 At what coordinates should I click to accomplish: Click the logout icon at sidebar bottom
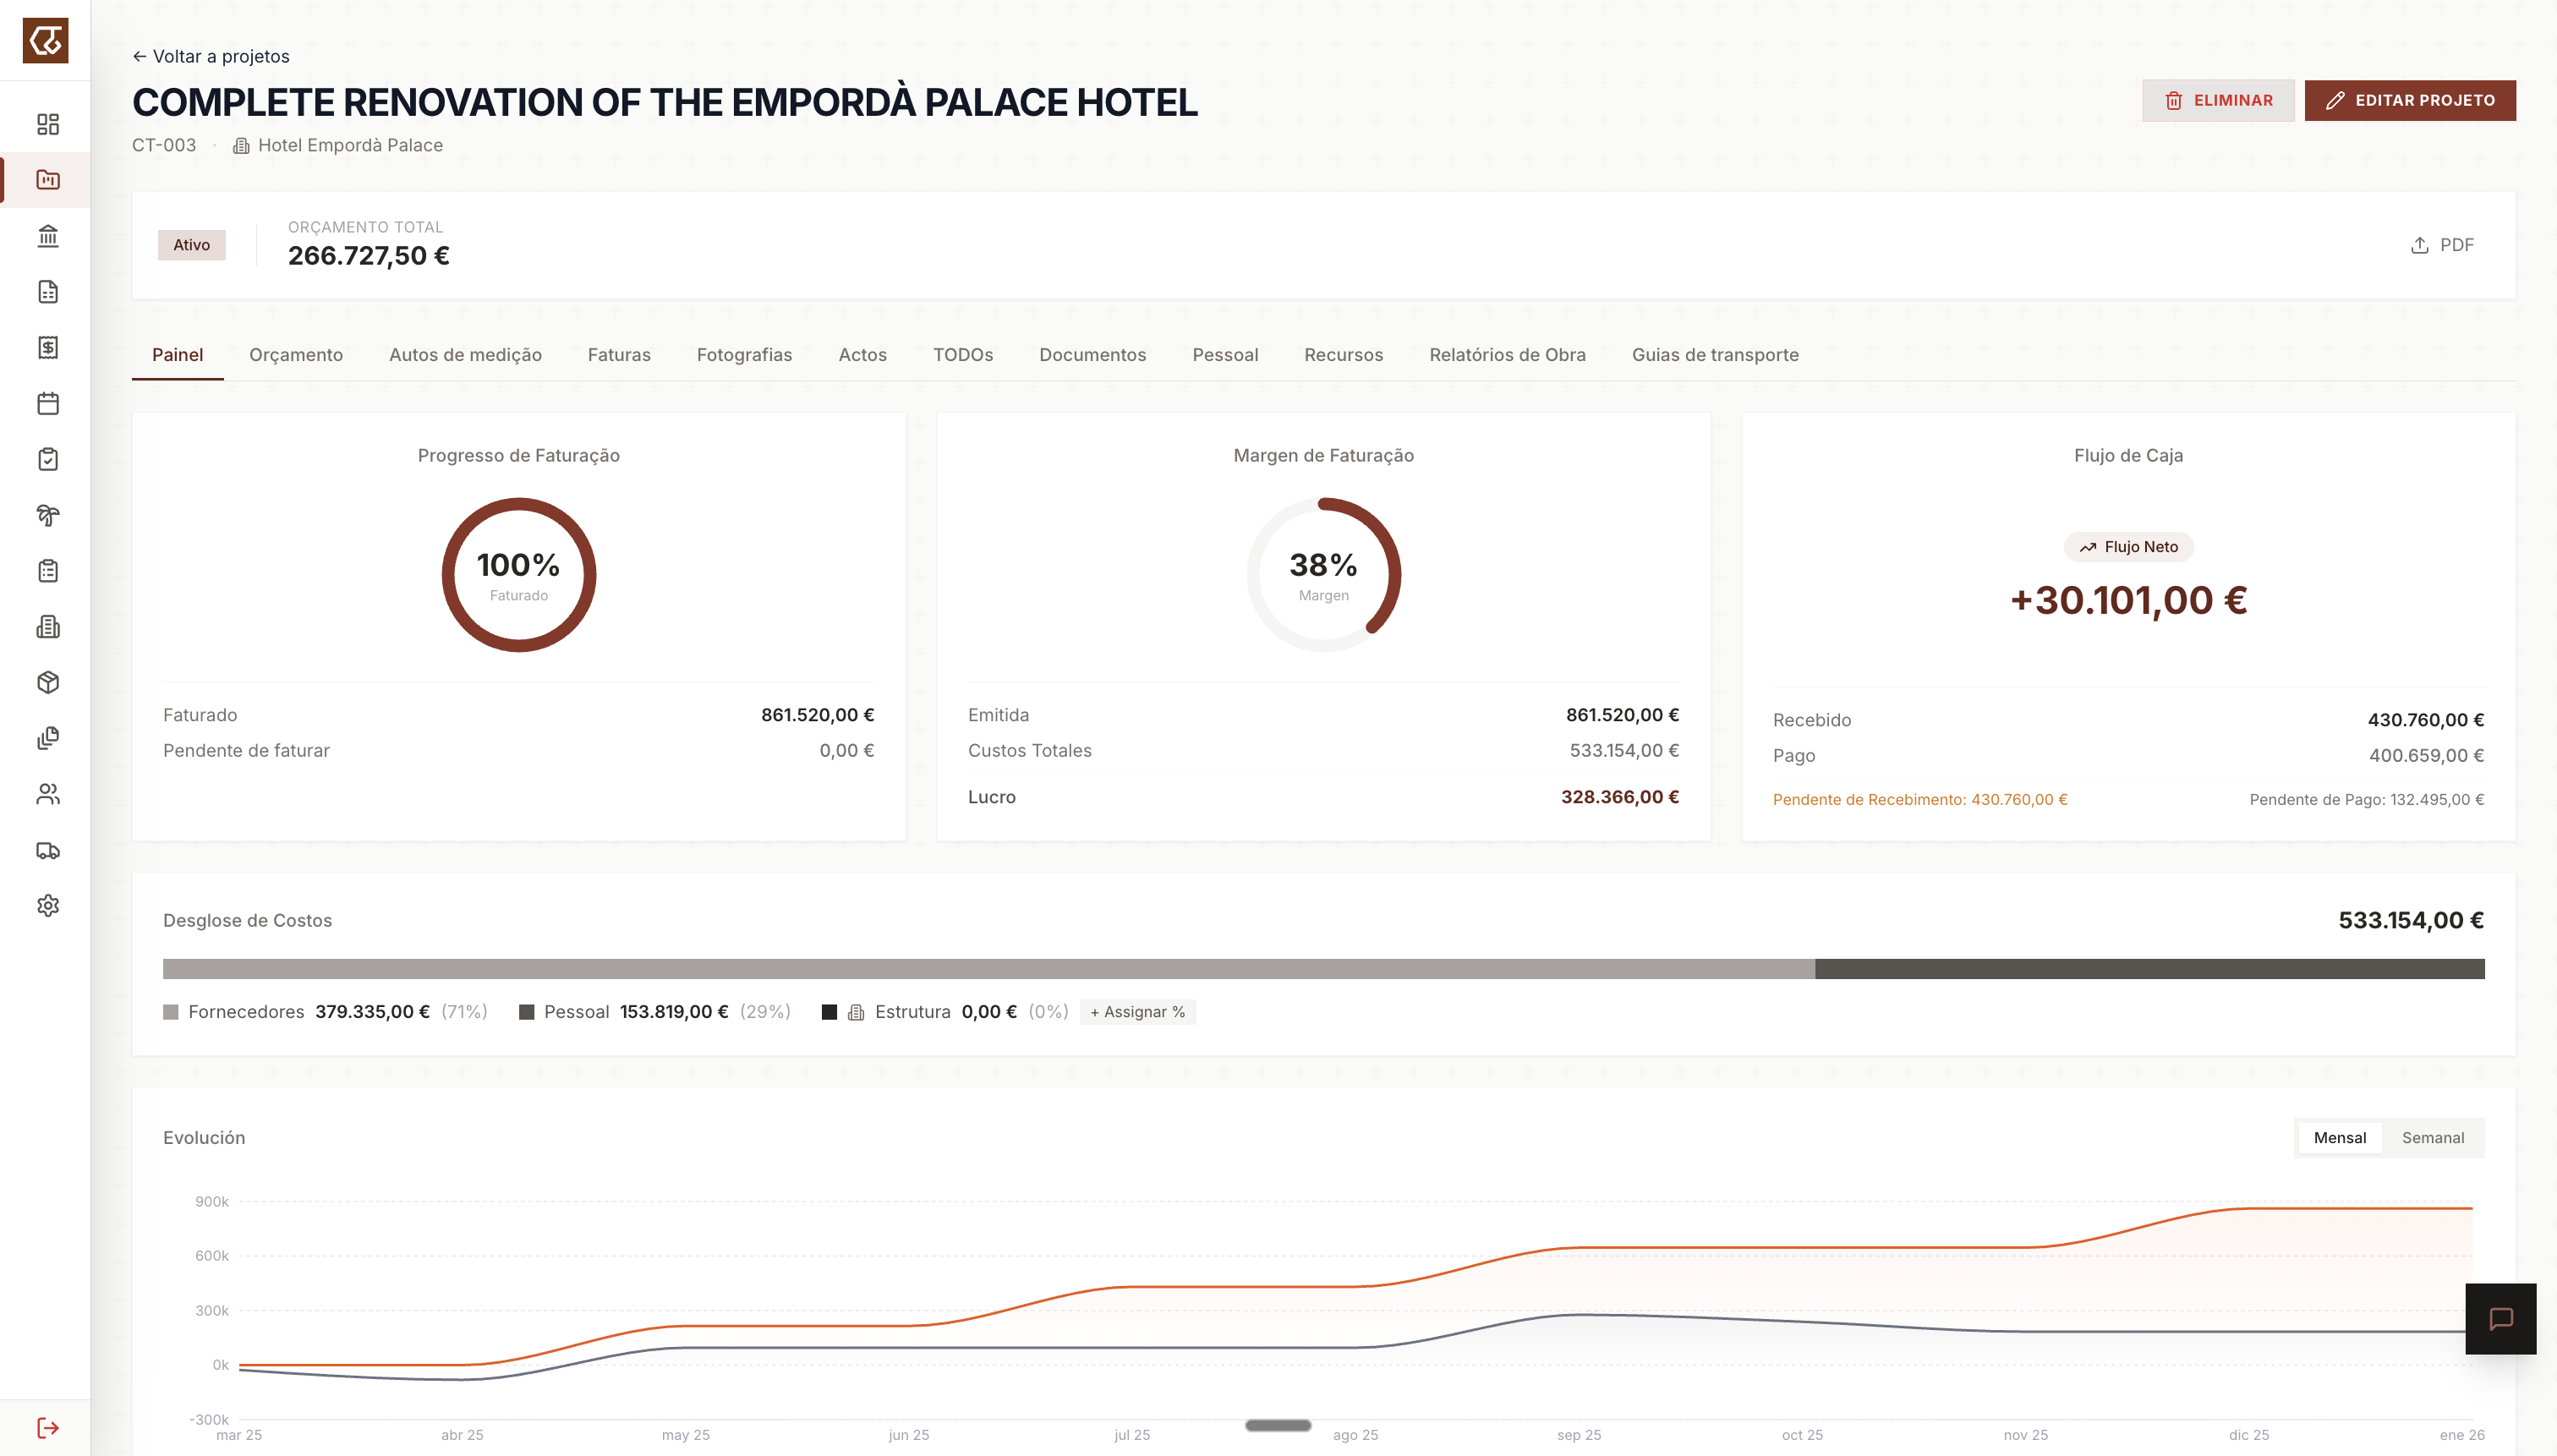(48, 1428)
